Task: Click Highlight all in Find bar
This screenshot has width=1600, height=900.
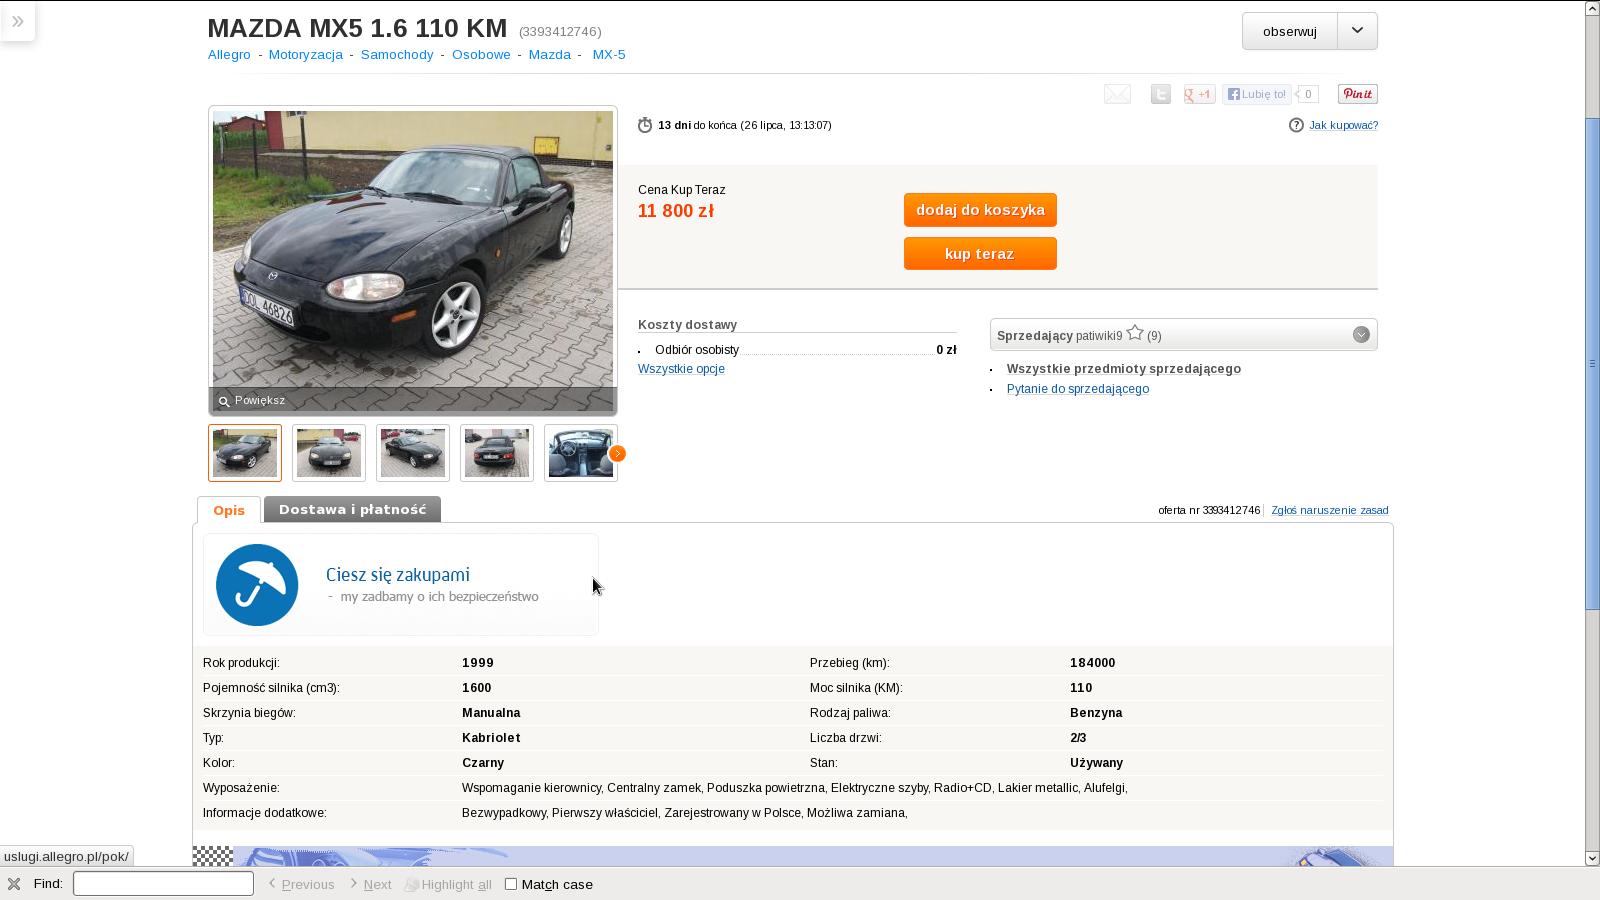Action: [x=448, y=884]
